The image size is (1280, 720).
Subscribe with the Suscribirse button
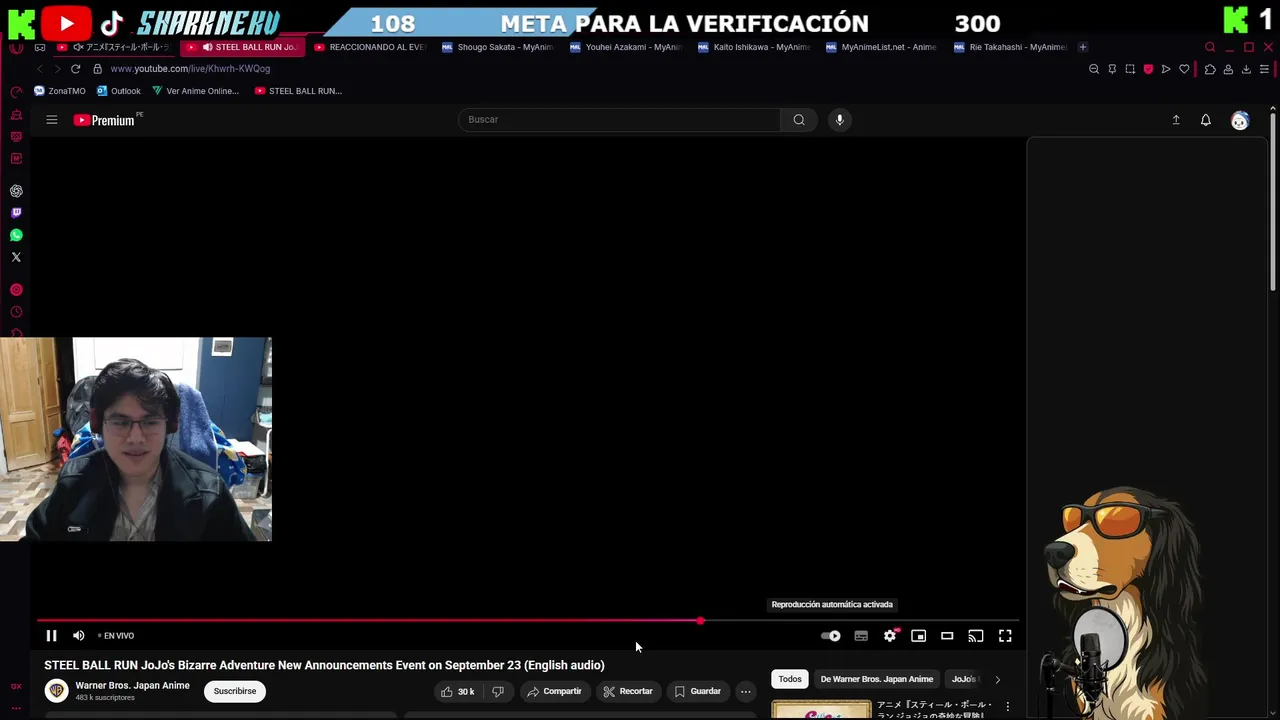tap(235, 691)
